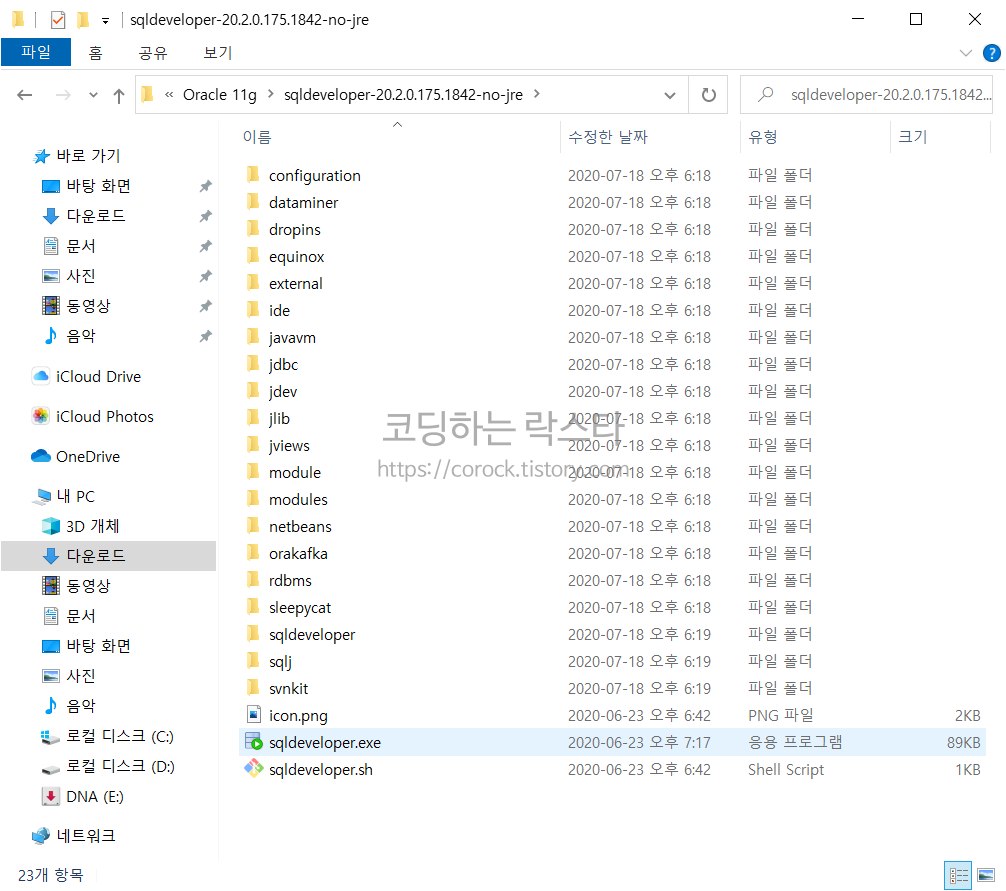Image resolution: width=1006 pixels, height=891 pixels.
Task: Refresh the current folder view
Action: click(x=708, y=95)
